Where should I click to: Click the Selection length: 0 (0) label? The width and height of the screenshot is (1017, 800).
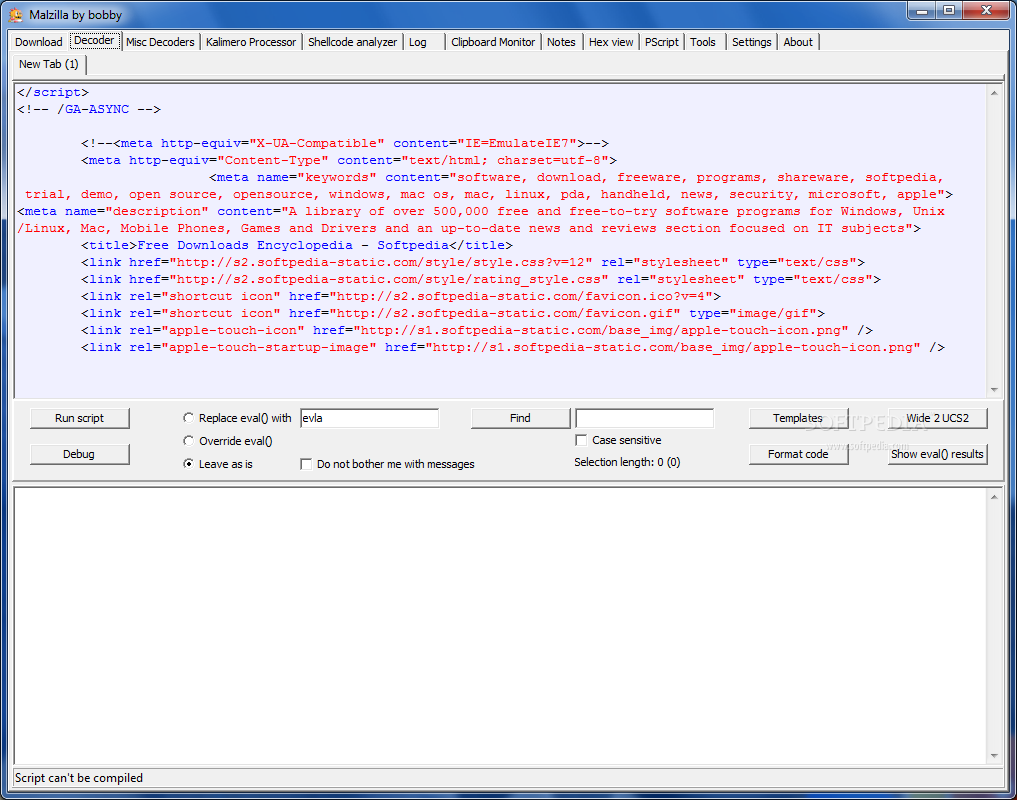click(627, 462)
